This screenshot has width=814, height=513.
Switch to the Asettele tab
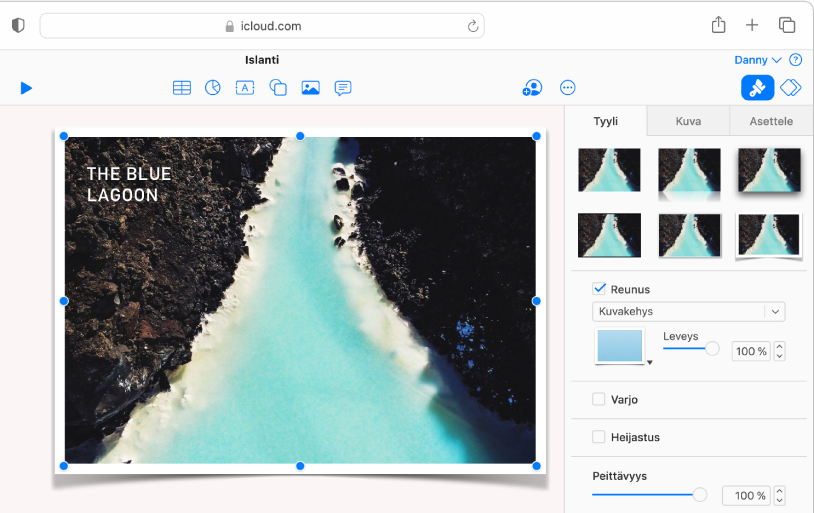pos(770,121)
